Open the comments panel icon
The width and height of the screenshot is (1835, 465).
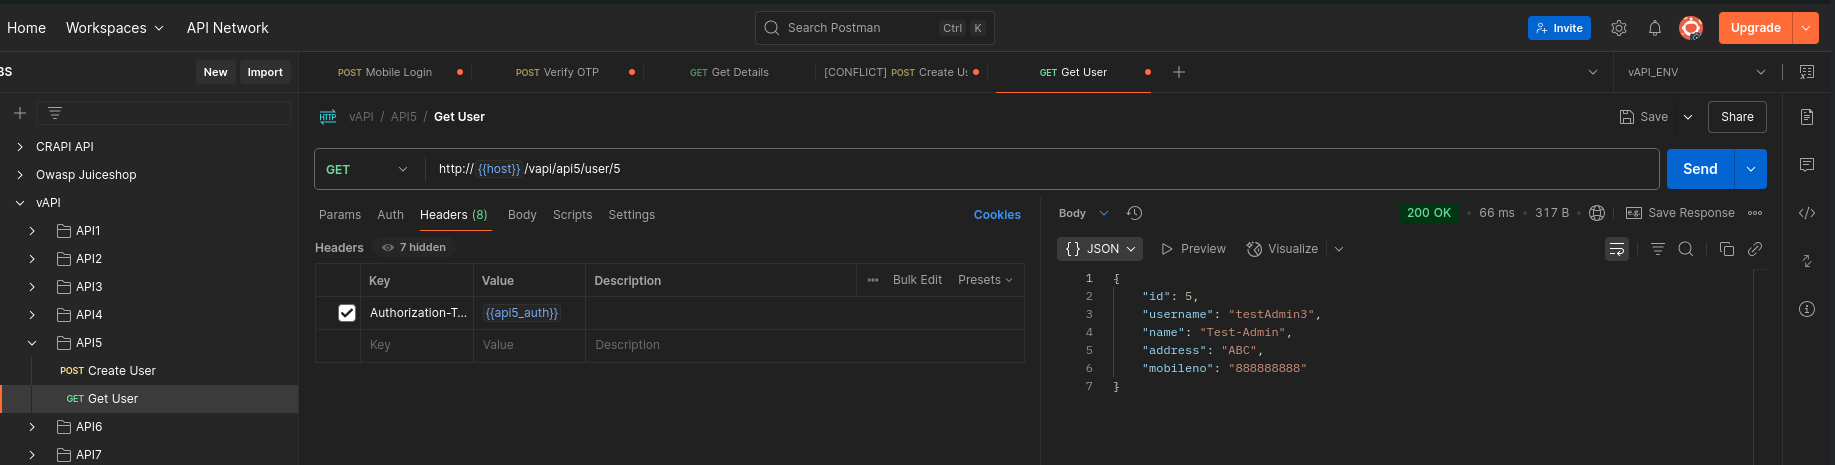[x=1806, y=164]
